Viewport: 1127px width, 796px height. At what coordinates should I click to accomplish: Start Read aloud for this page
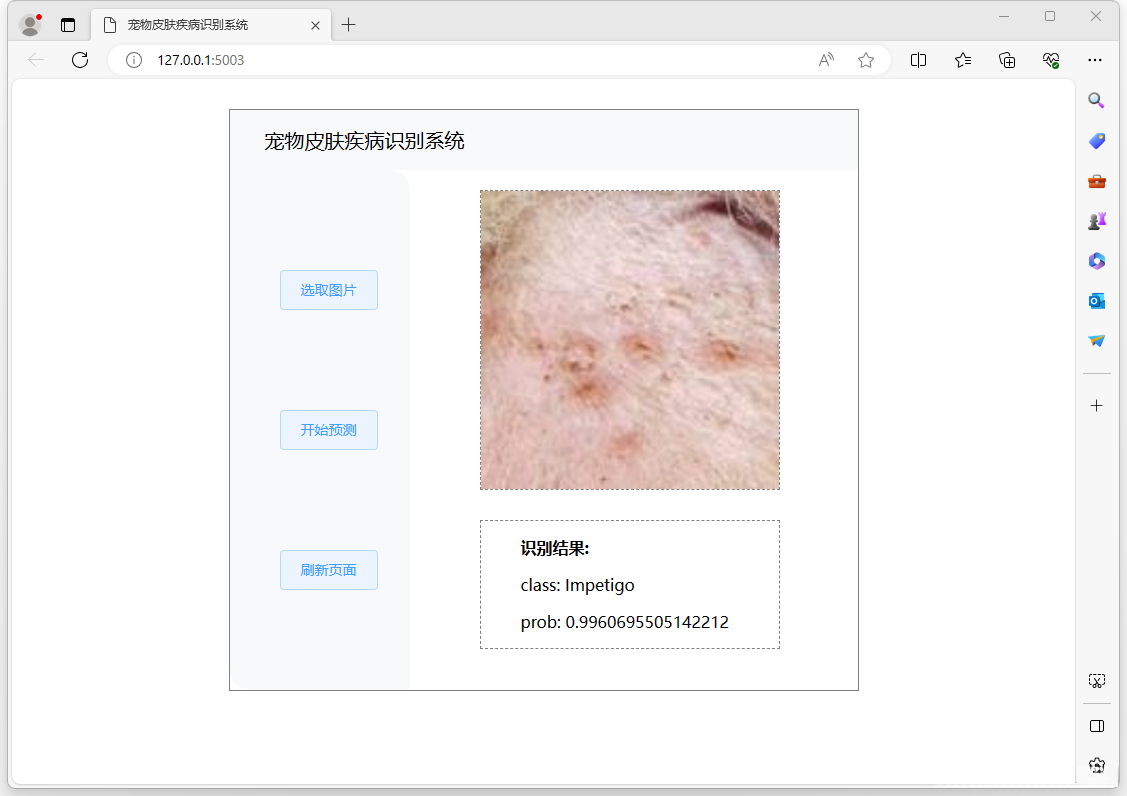pos(825,60)
